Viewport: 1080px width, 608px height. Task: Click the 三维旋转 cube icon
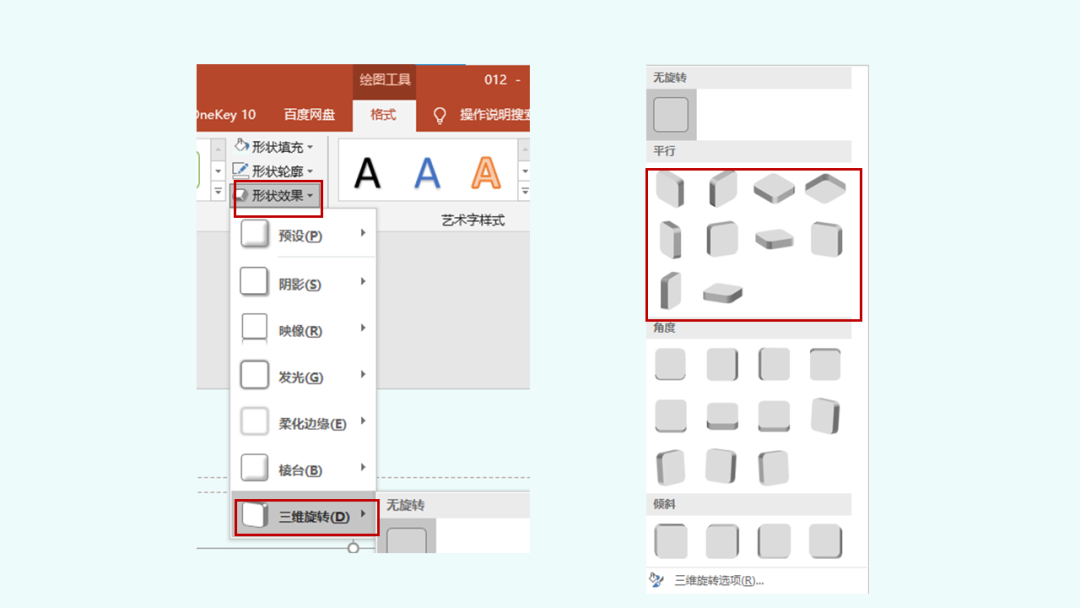(x=255, y=515)
